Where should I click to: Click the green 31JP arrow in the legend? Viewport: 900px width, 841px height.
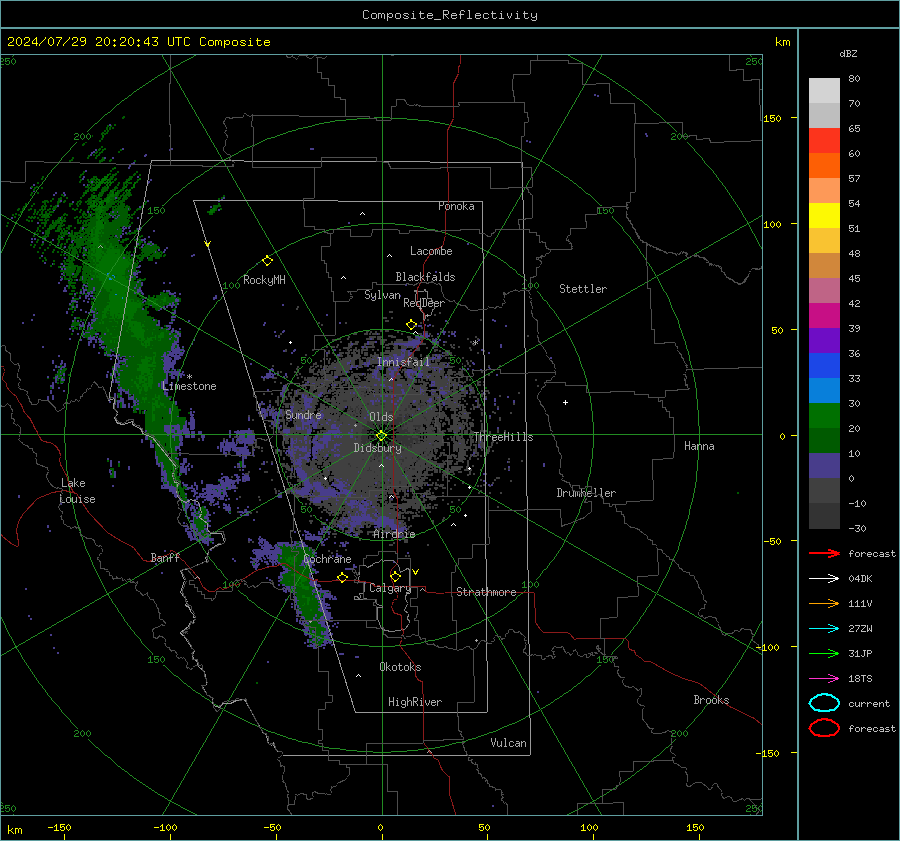[824, 653]
